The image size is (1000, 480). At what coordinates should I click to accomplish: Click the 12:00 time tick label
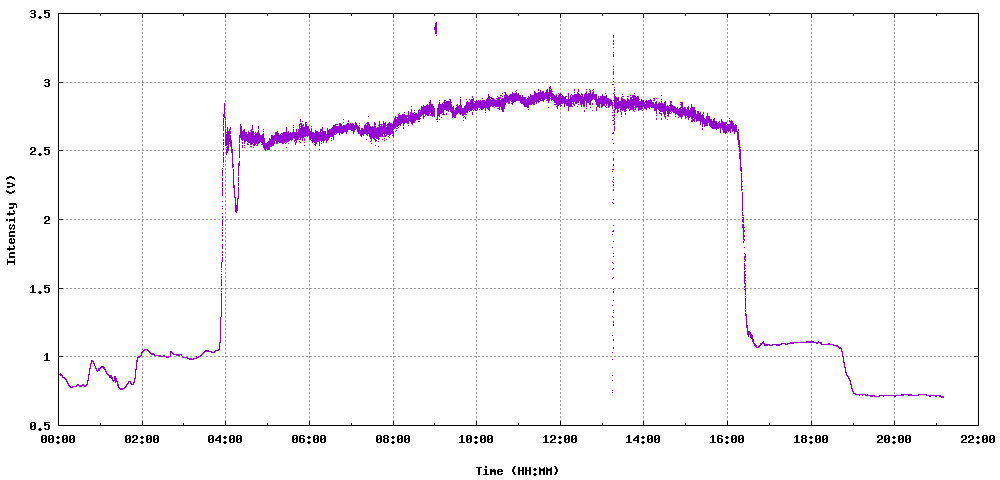[560, 439]
